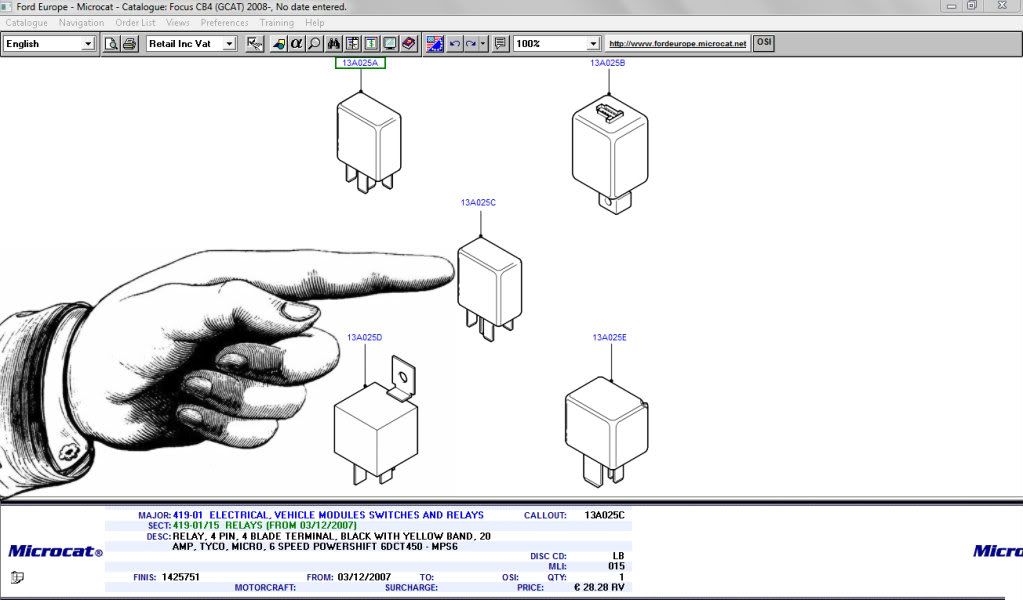Screen dimensions: 1023x600
Task: Select callout label 13A025A in the diagram
Action: [360, 63]
